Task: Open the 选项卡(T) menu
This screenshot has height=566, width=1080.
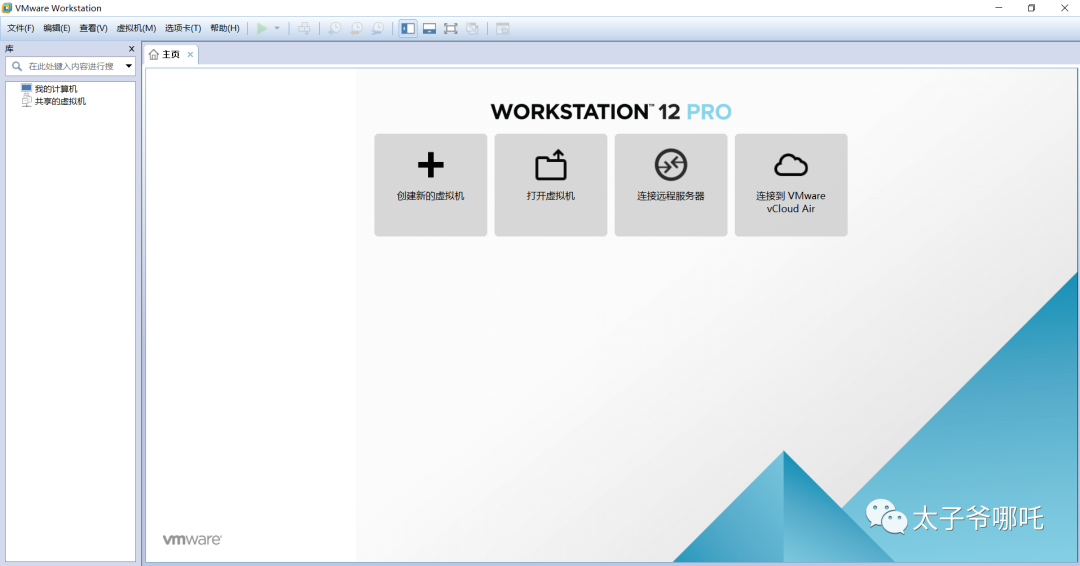Action: (x=183, y=28)
